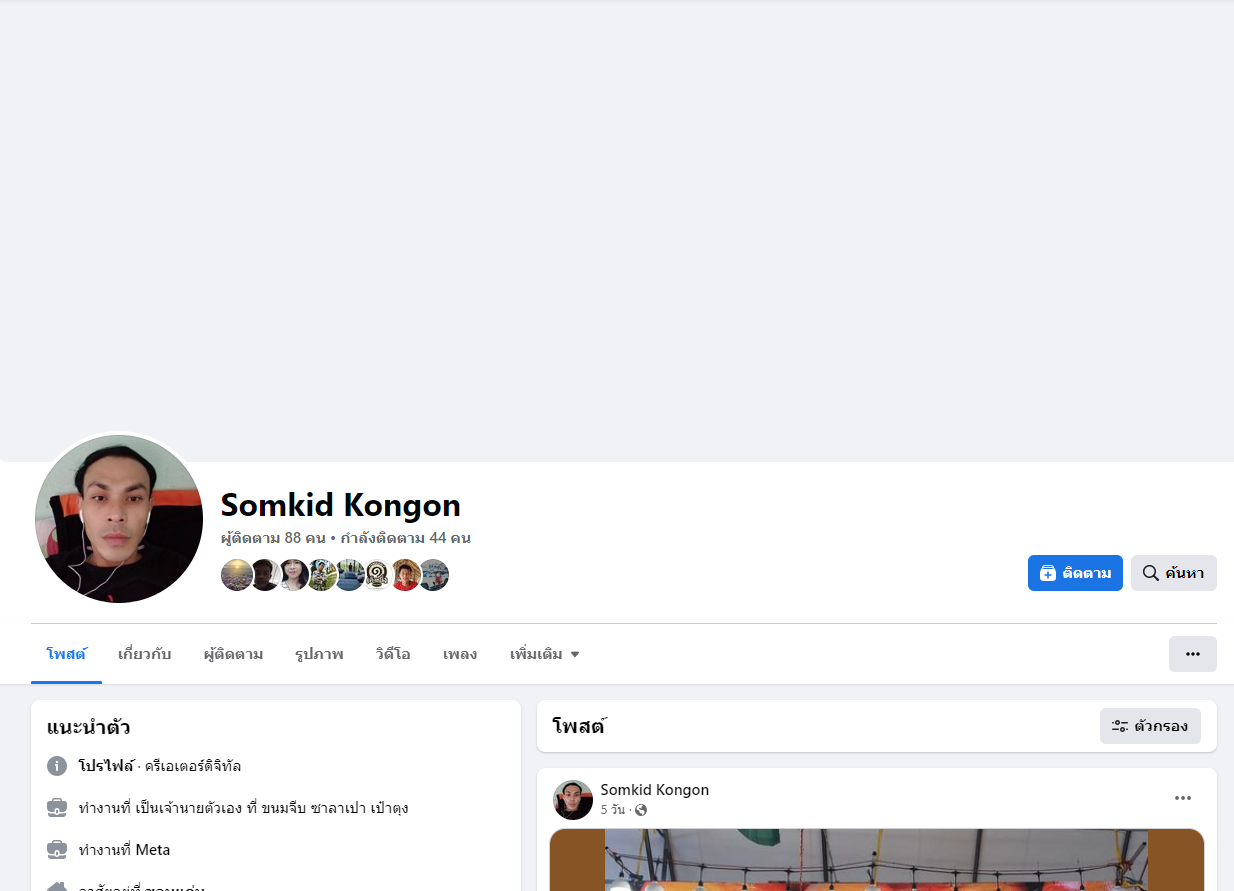Image resolution: width=1234 pixels, height=891 pixels.
Task: Click the globe public-audience icon on post
Action: tap(641, 810)
